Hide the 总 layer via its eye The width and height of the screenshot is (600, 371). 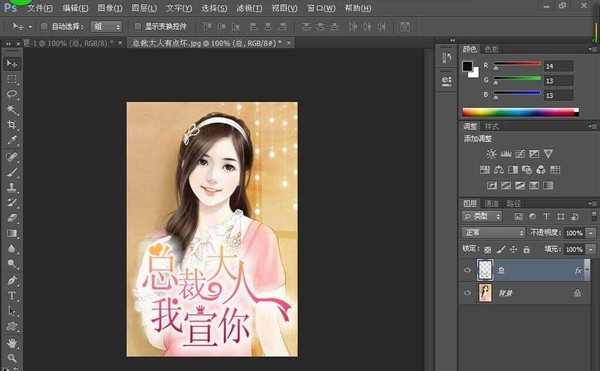coord(467,270)
